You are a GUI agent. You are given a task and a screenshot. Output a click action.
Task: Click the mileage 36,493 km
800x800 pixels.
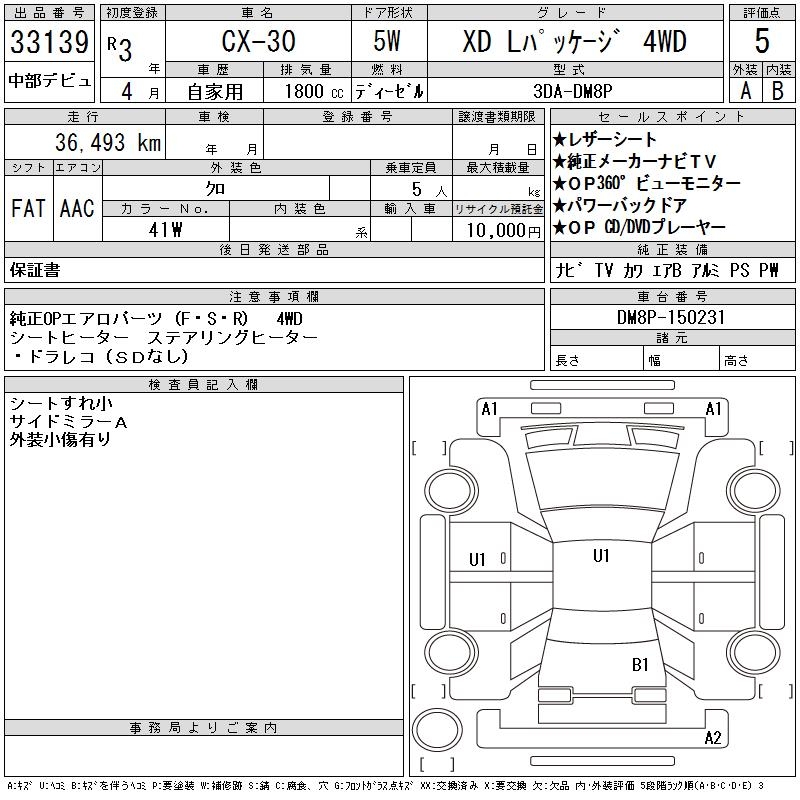coord(108,142)
